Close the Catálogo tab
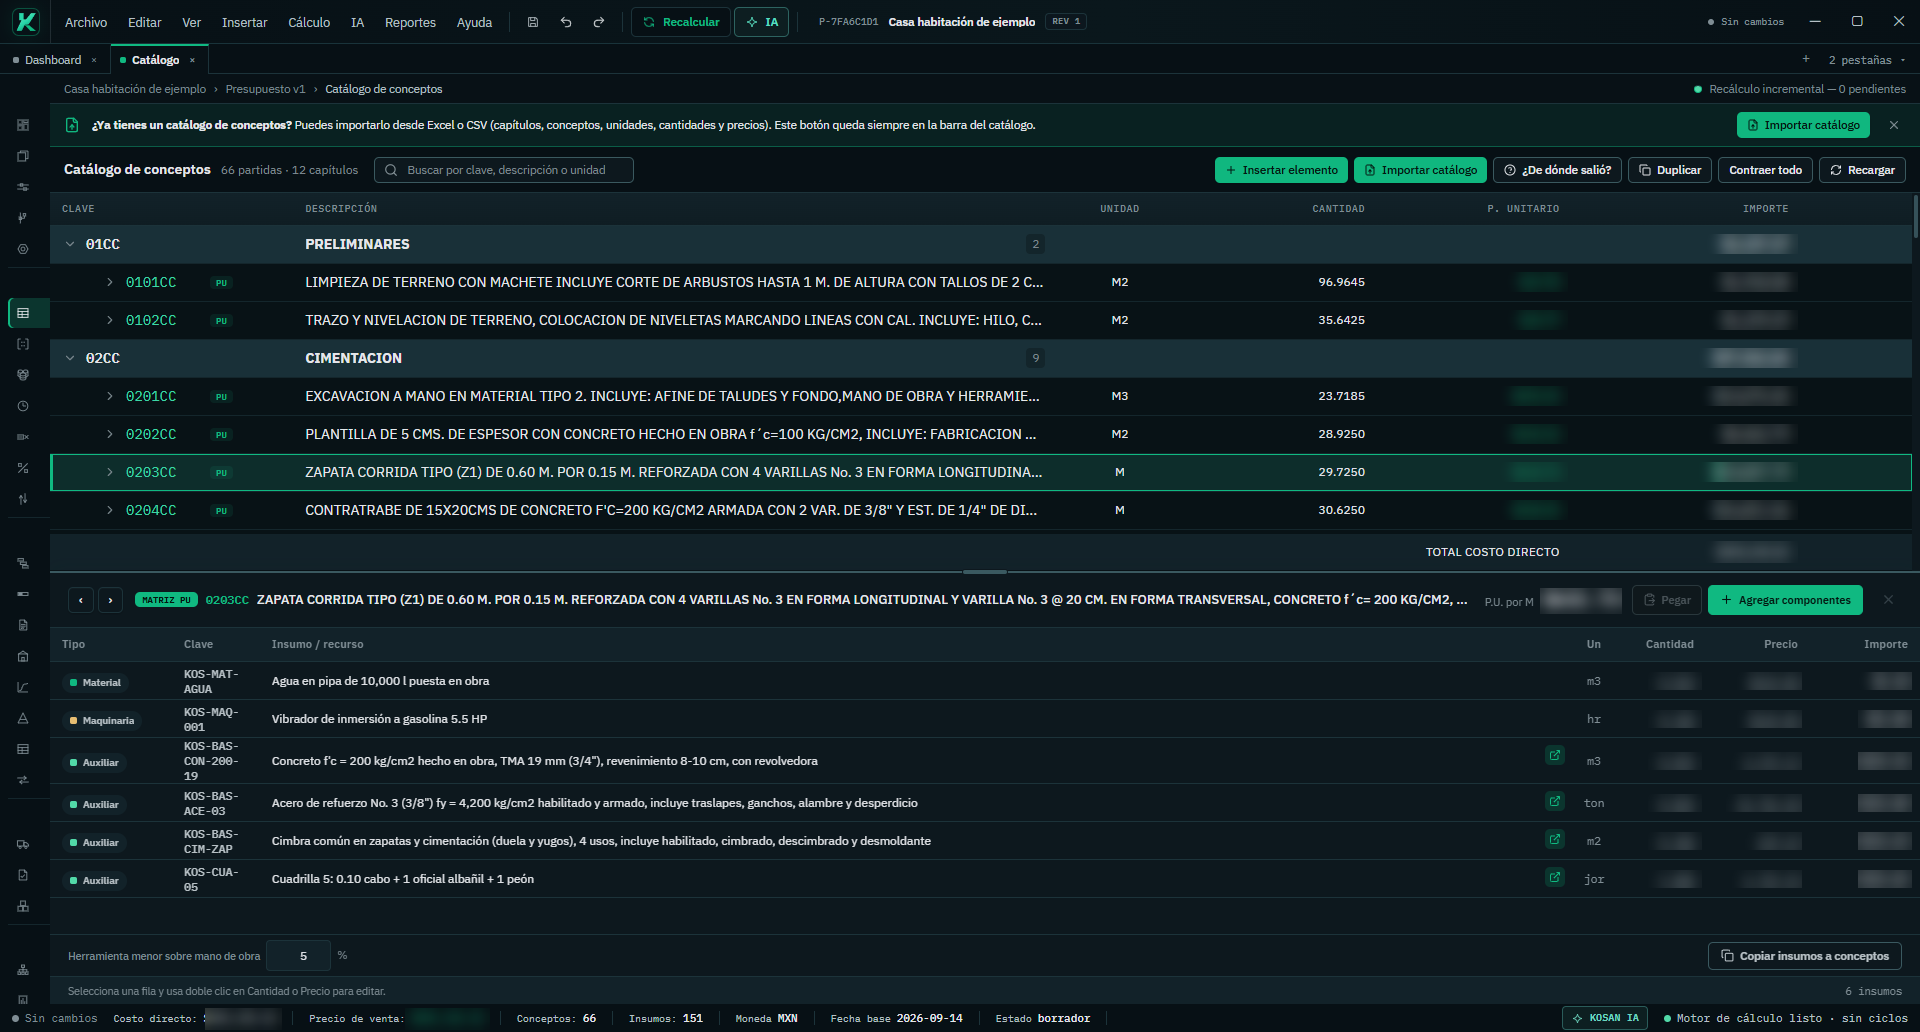1920x1032 pixels. pos(192,60)
